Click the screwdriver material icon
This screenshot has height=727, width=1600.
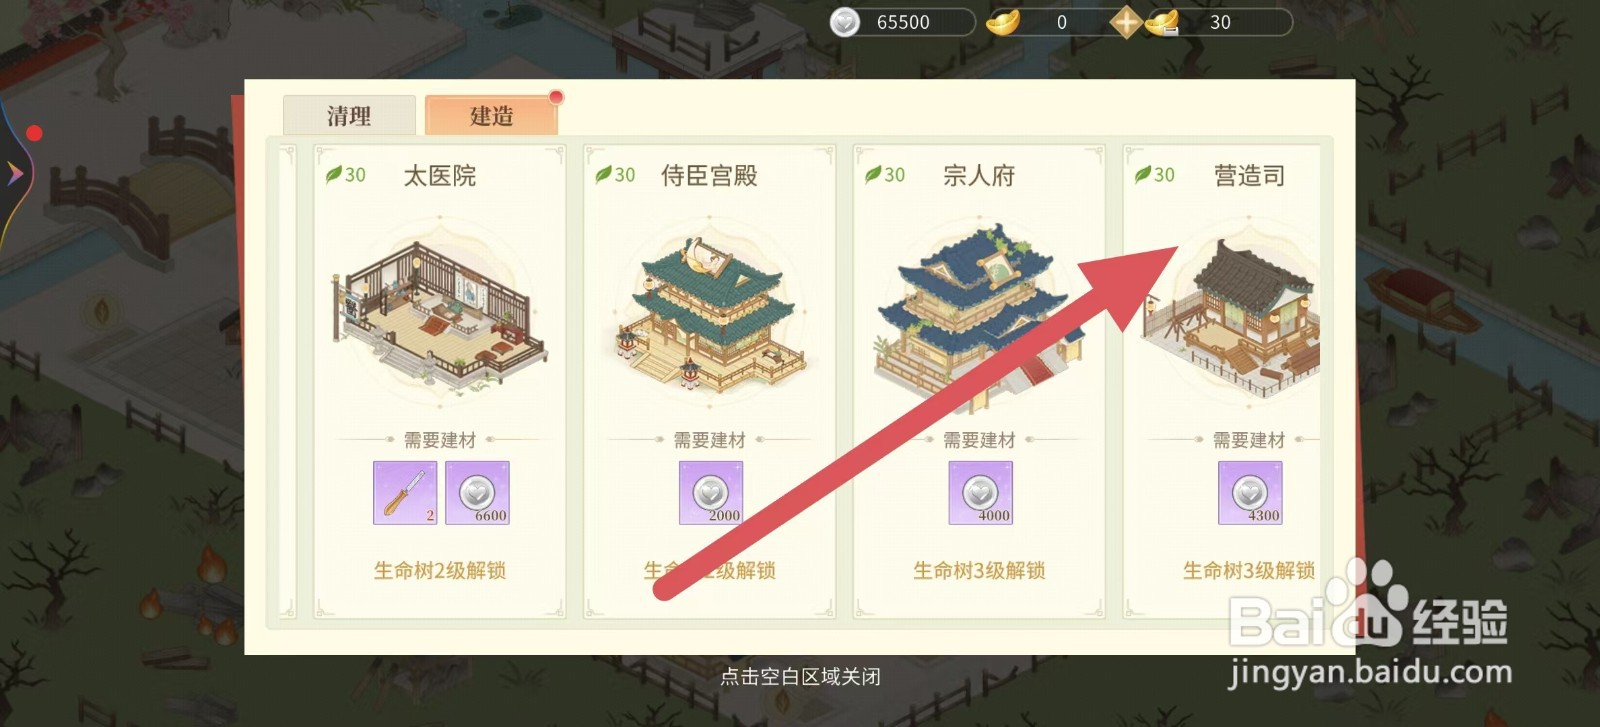click(x=405, y=493)
